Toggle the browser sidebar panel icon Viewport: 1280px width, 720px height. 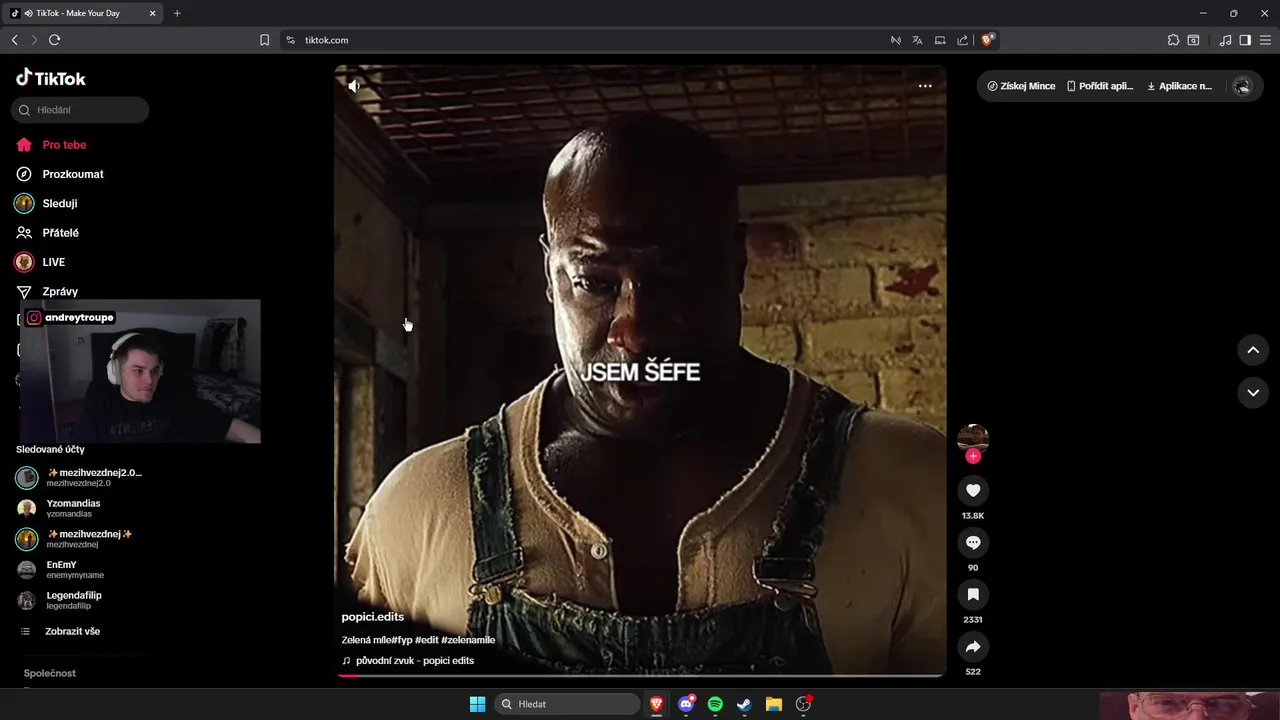1245,40
